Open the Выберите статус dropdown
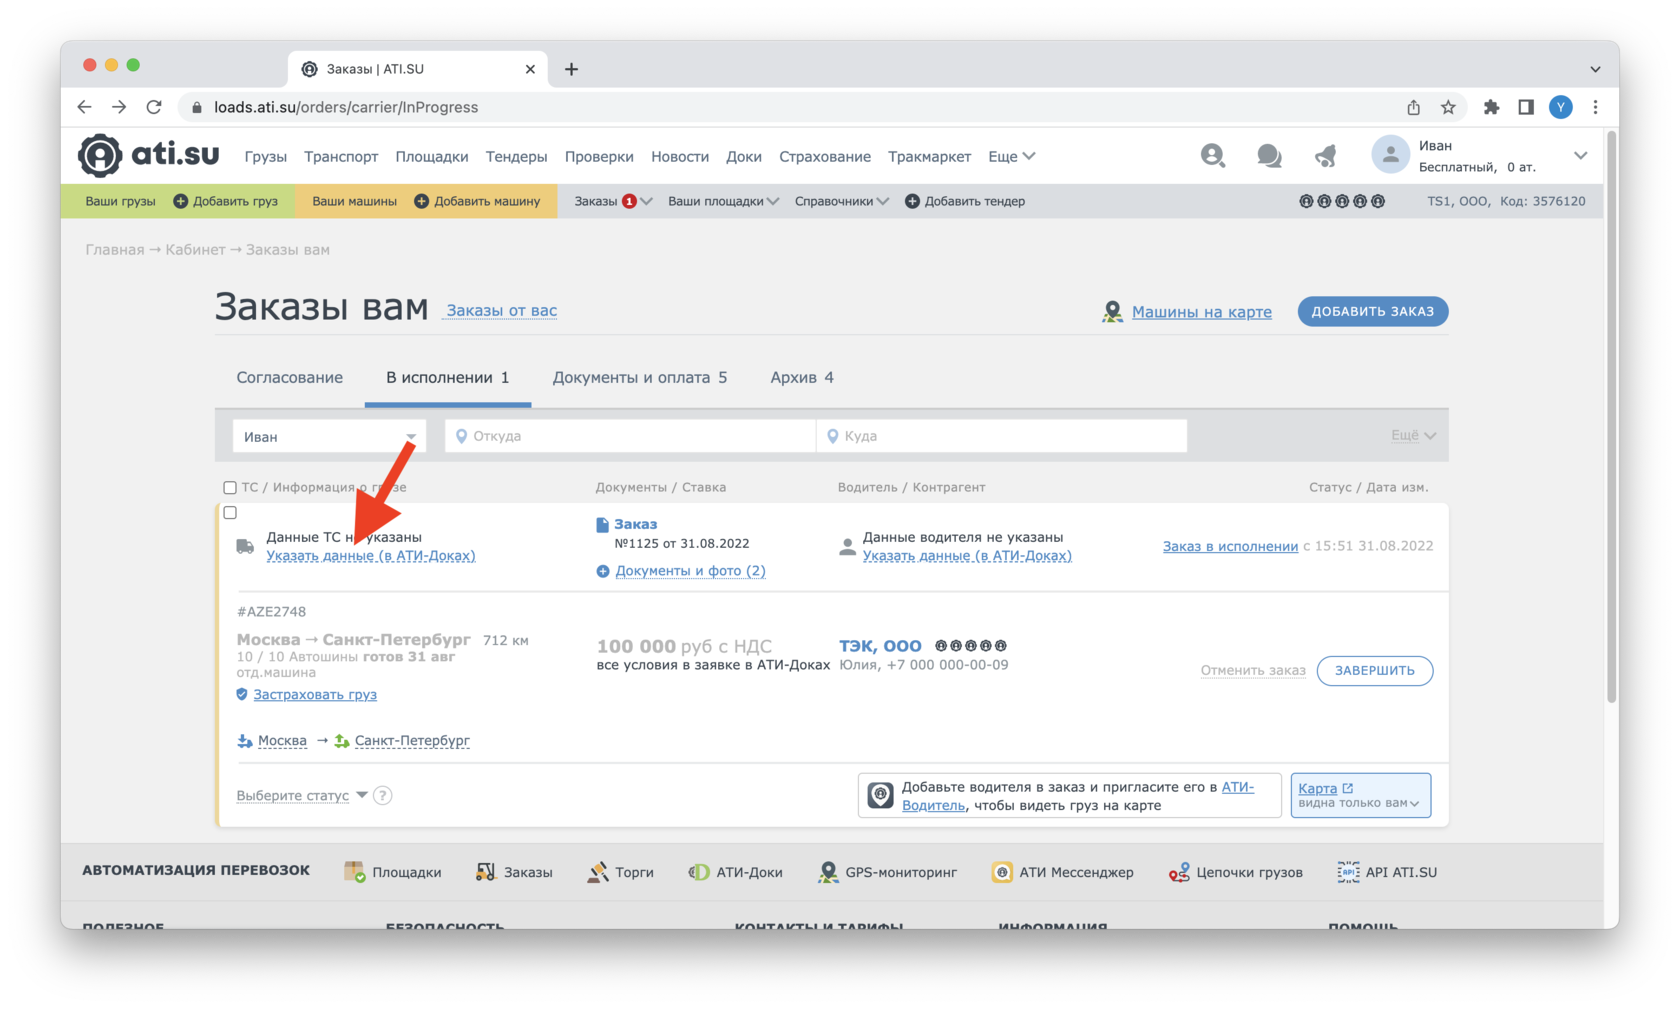 (x=302, y=796)
